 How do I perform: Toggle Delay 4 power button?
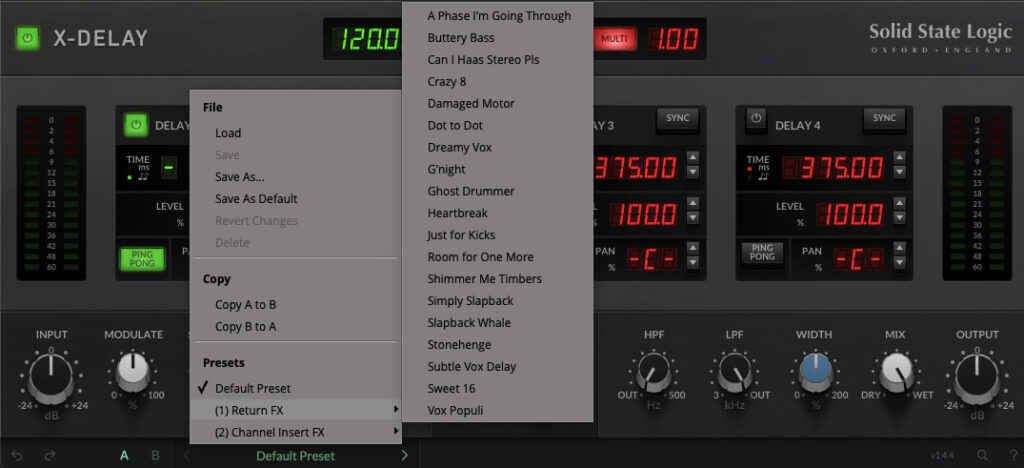click(x=756, y=119)
